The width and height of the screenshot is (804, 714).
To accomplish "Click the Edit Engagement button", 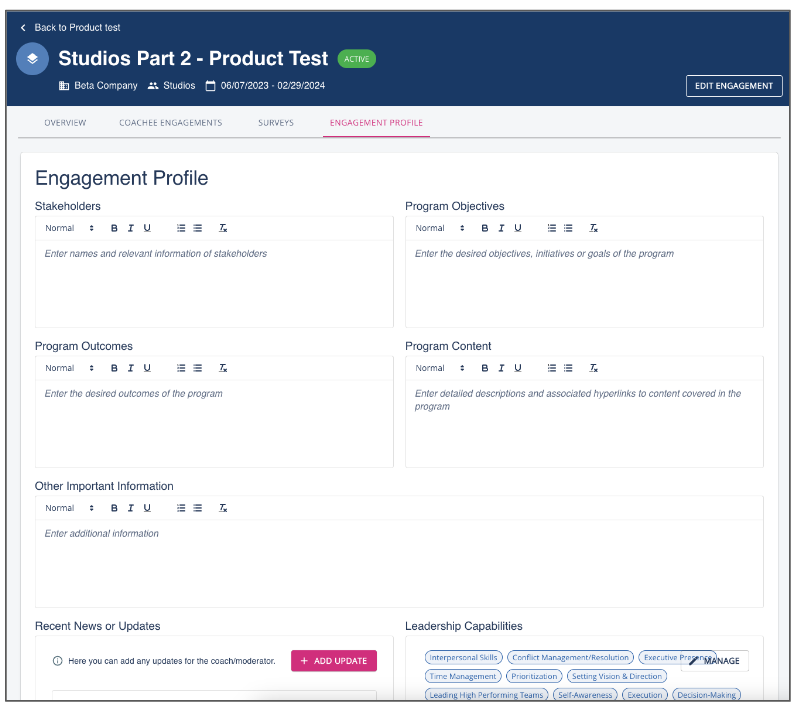I will (733, 86).
